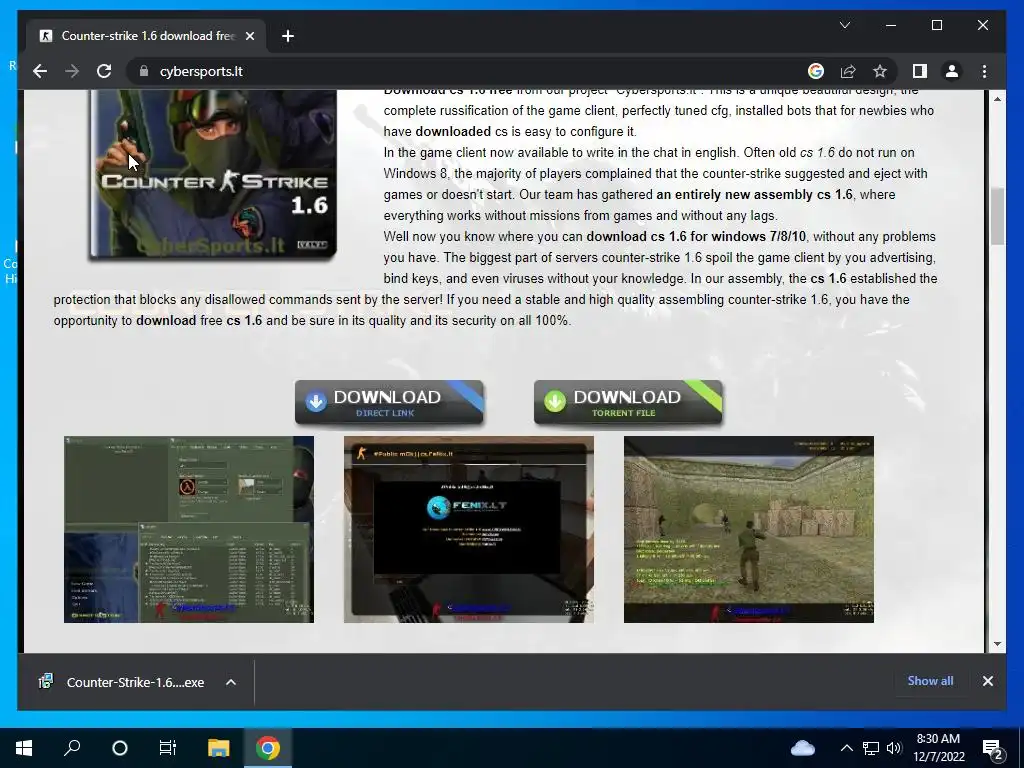1024x768 pixels.
Task: Click the Counter Strike 1.6 cover image
Action: (213, 174)
